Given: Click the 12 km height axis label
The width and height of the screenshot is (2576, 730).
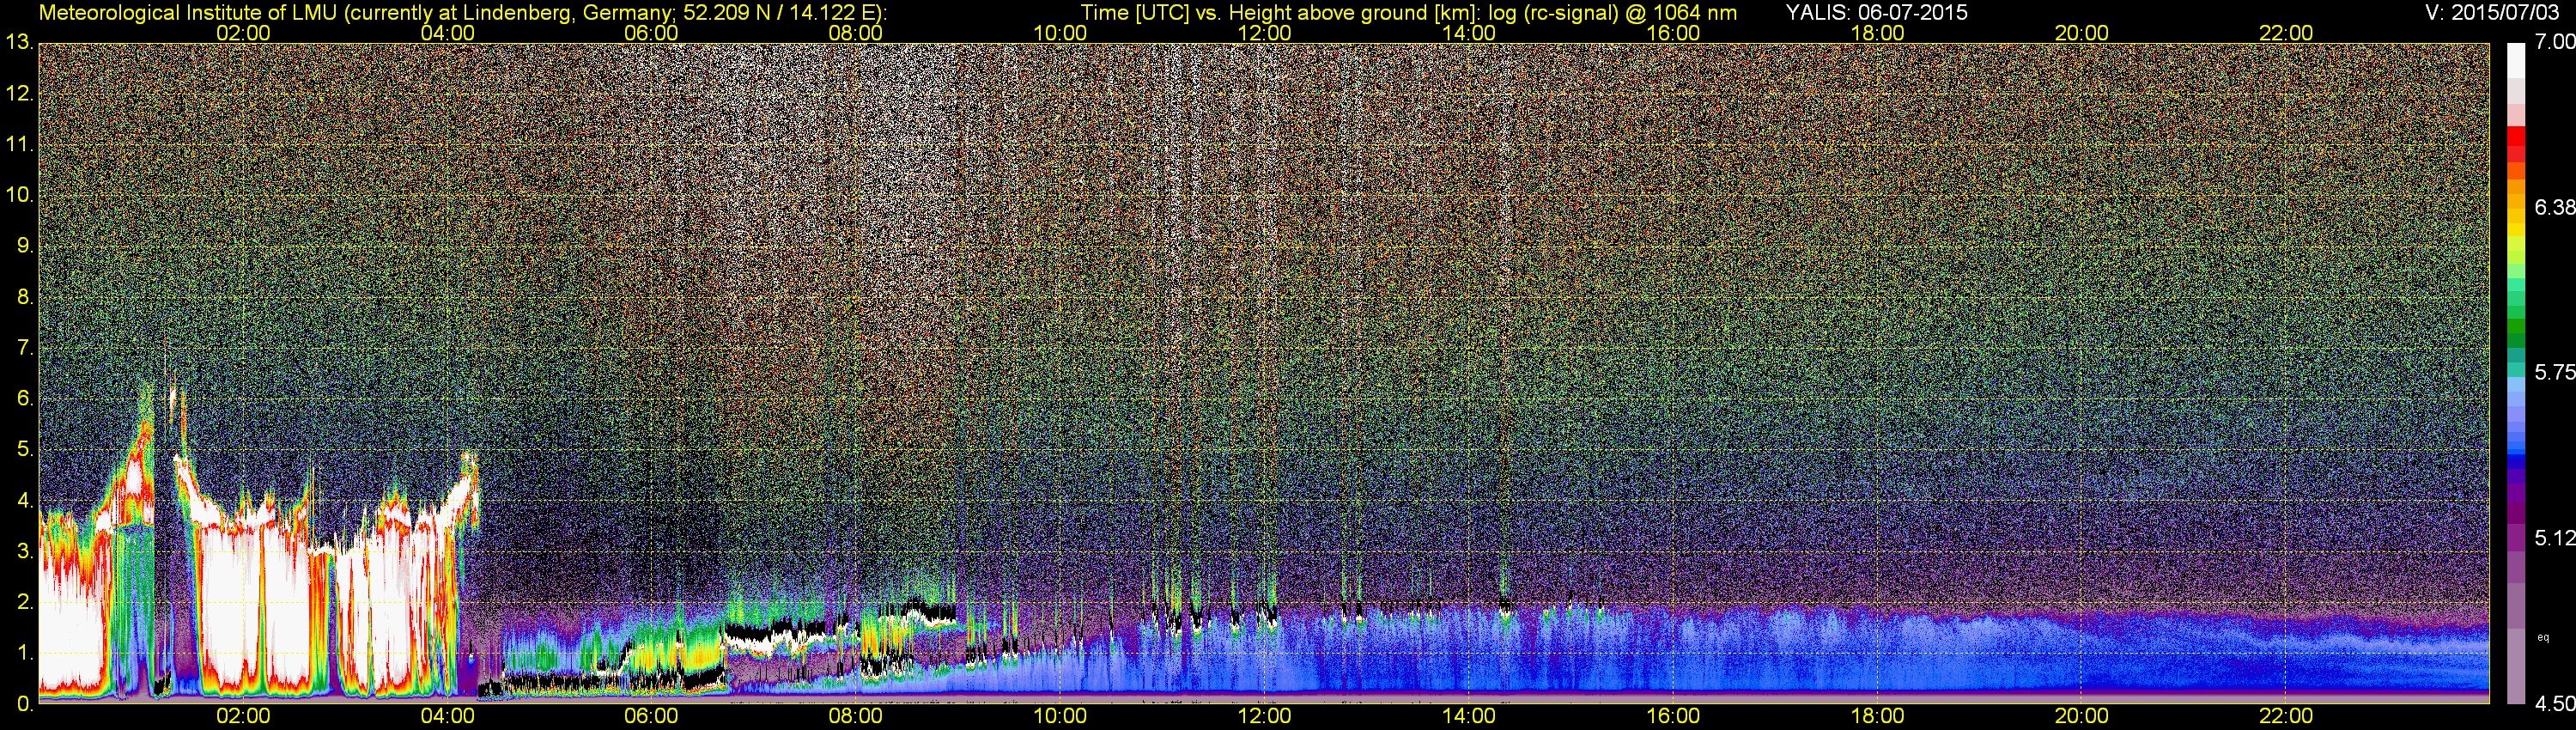Looking at the screenshot, I should click(x=18, y=94).
